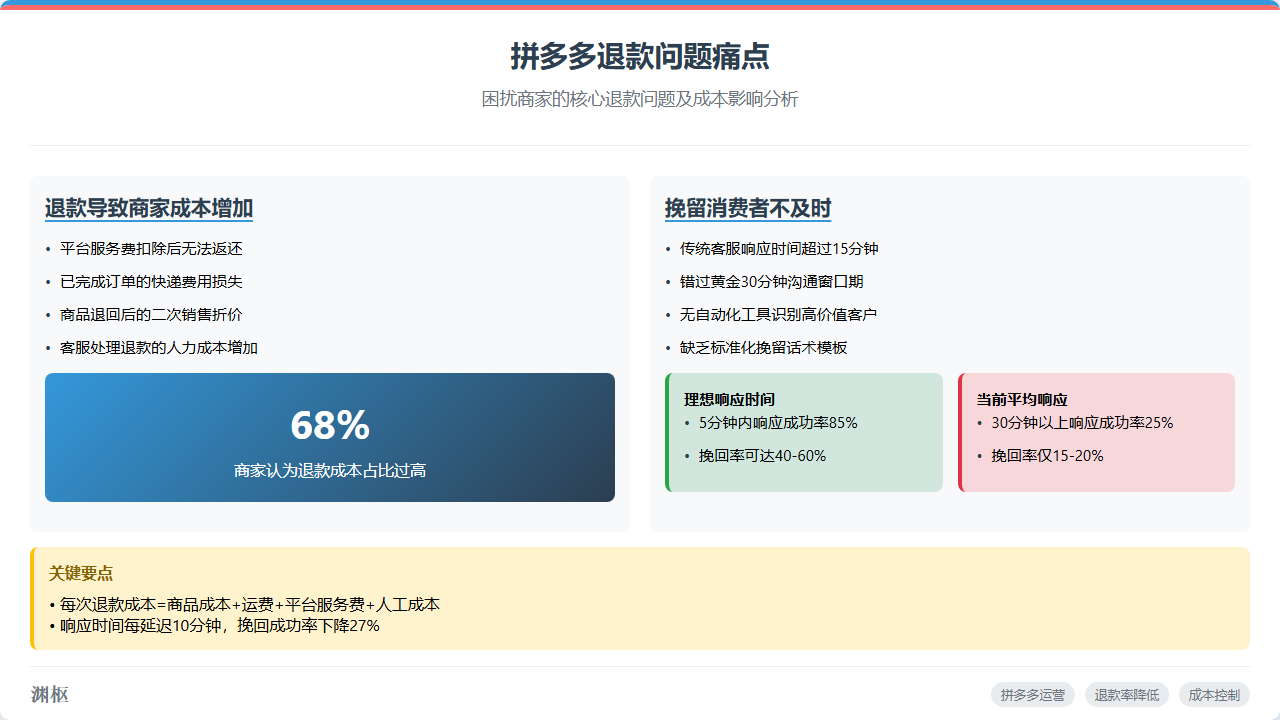The image size is (1280, 720).
Task: Click text 5分钟内响应成功率85%
Action: pyautogui.click(x=778, y=423)
